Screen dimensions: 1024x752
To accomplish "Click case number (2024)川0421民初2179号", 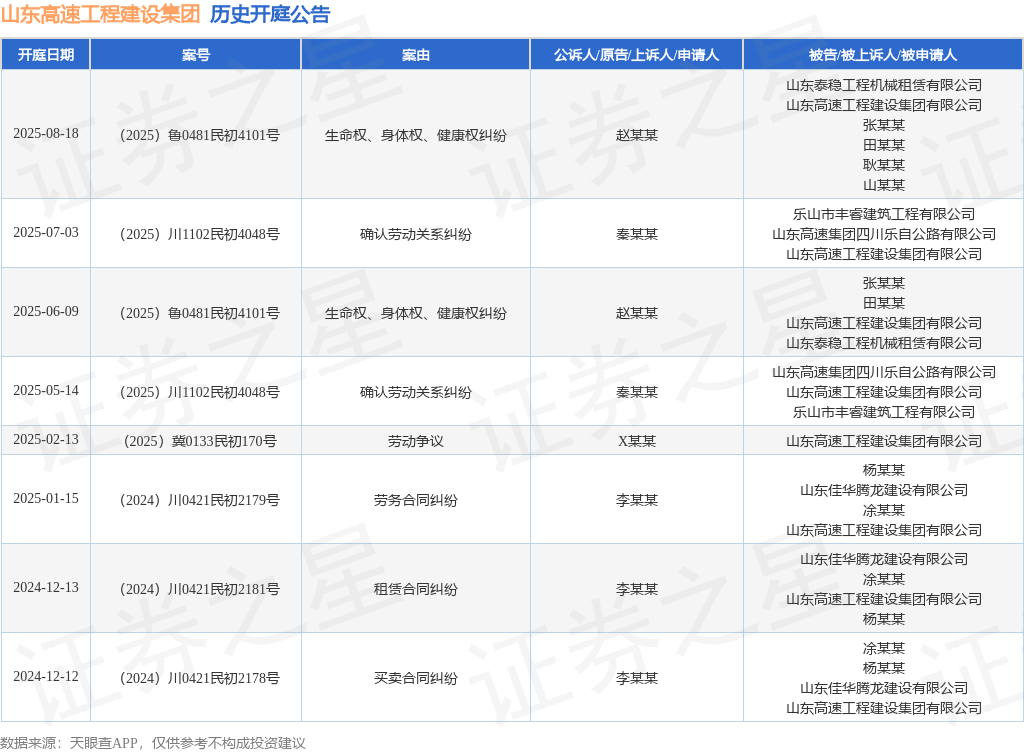I will pos(199,501).
